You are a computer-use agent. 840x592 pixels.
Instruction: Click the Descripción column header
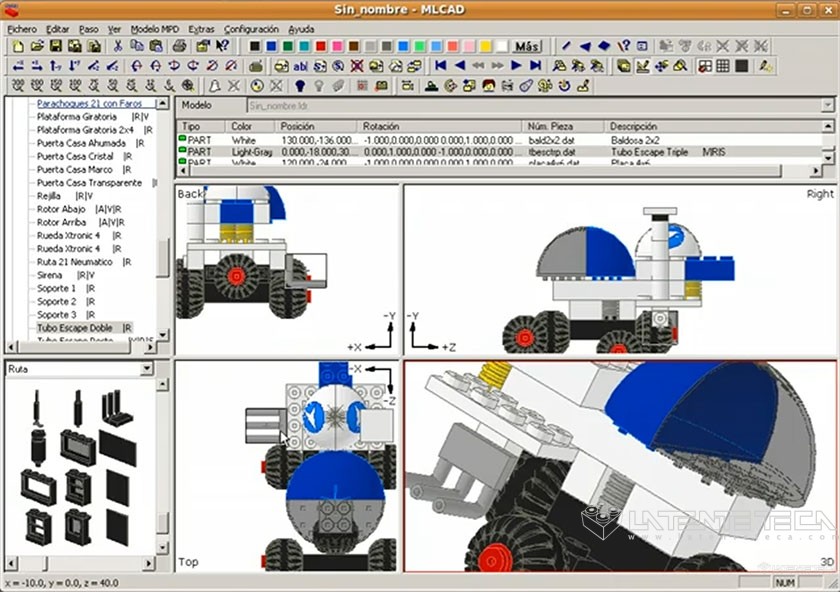(632, 127)
